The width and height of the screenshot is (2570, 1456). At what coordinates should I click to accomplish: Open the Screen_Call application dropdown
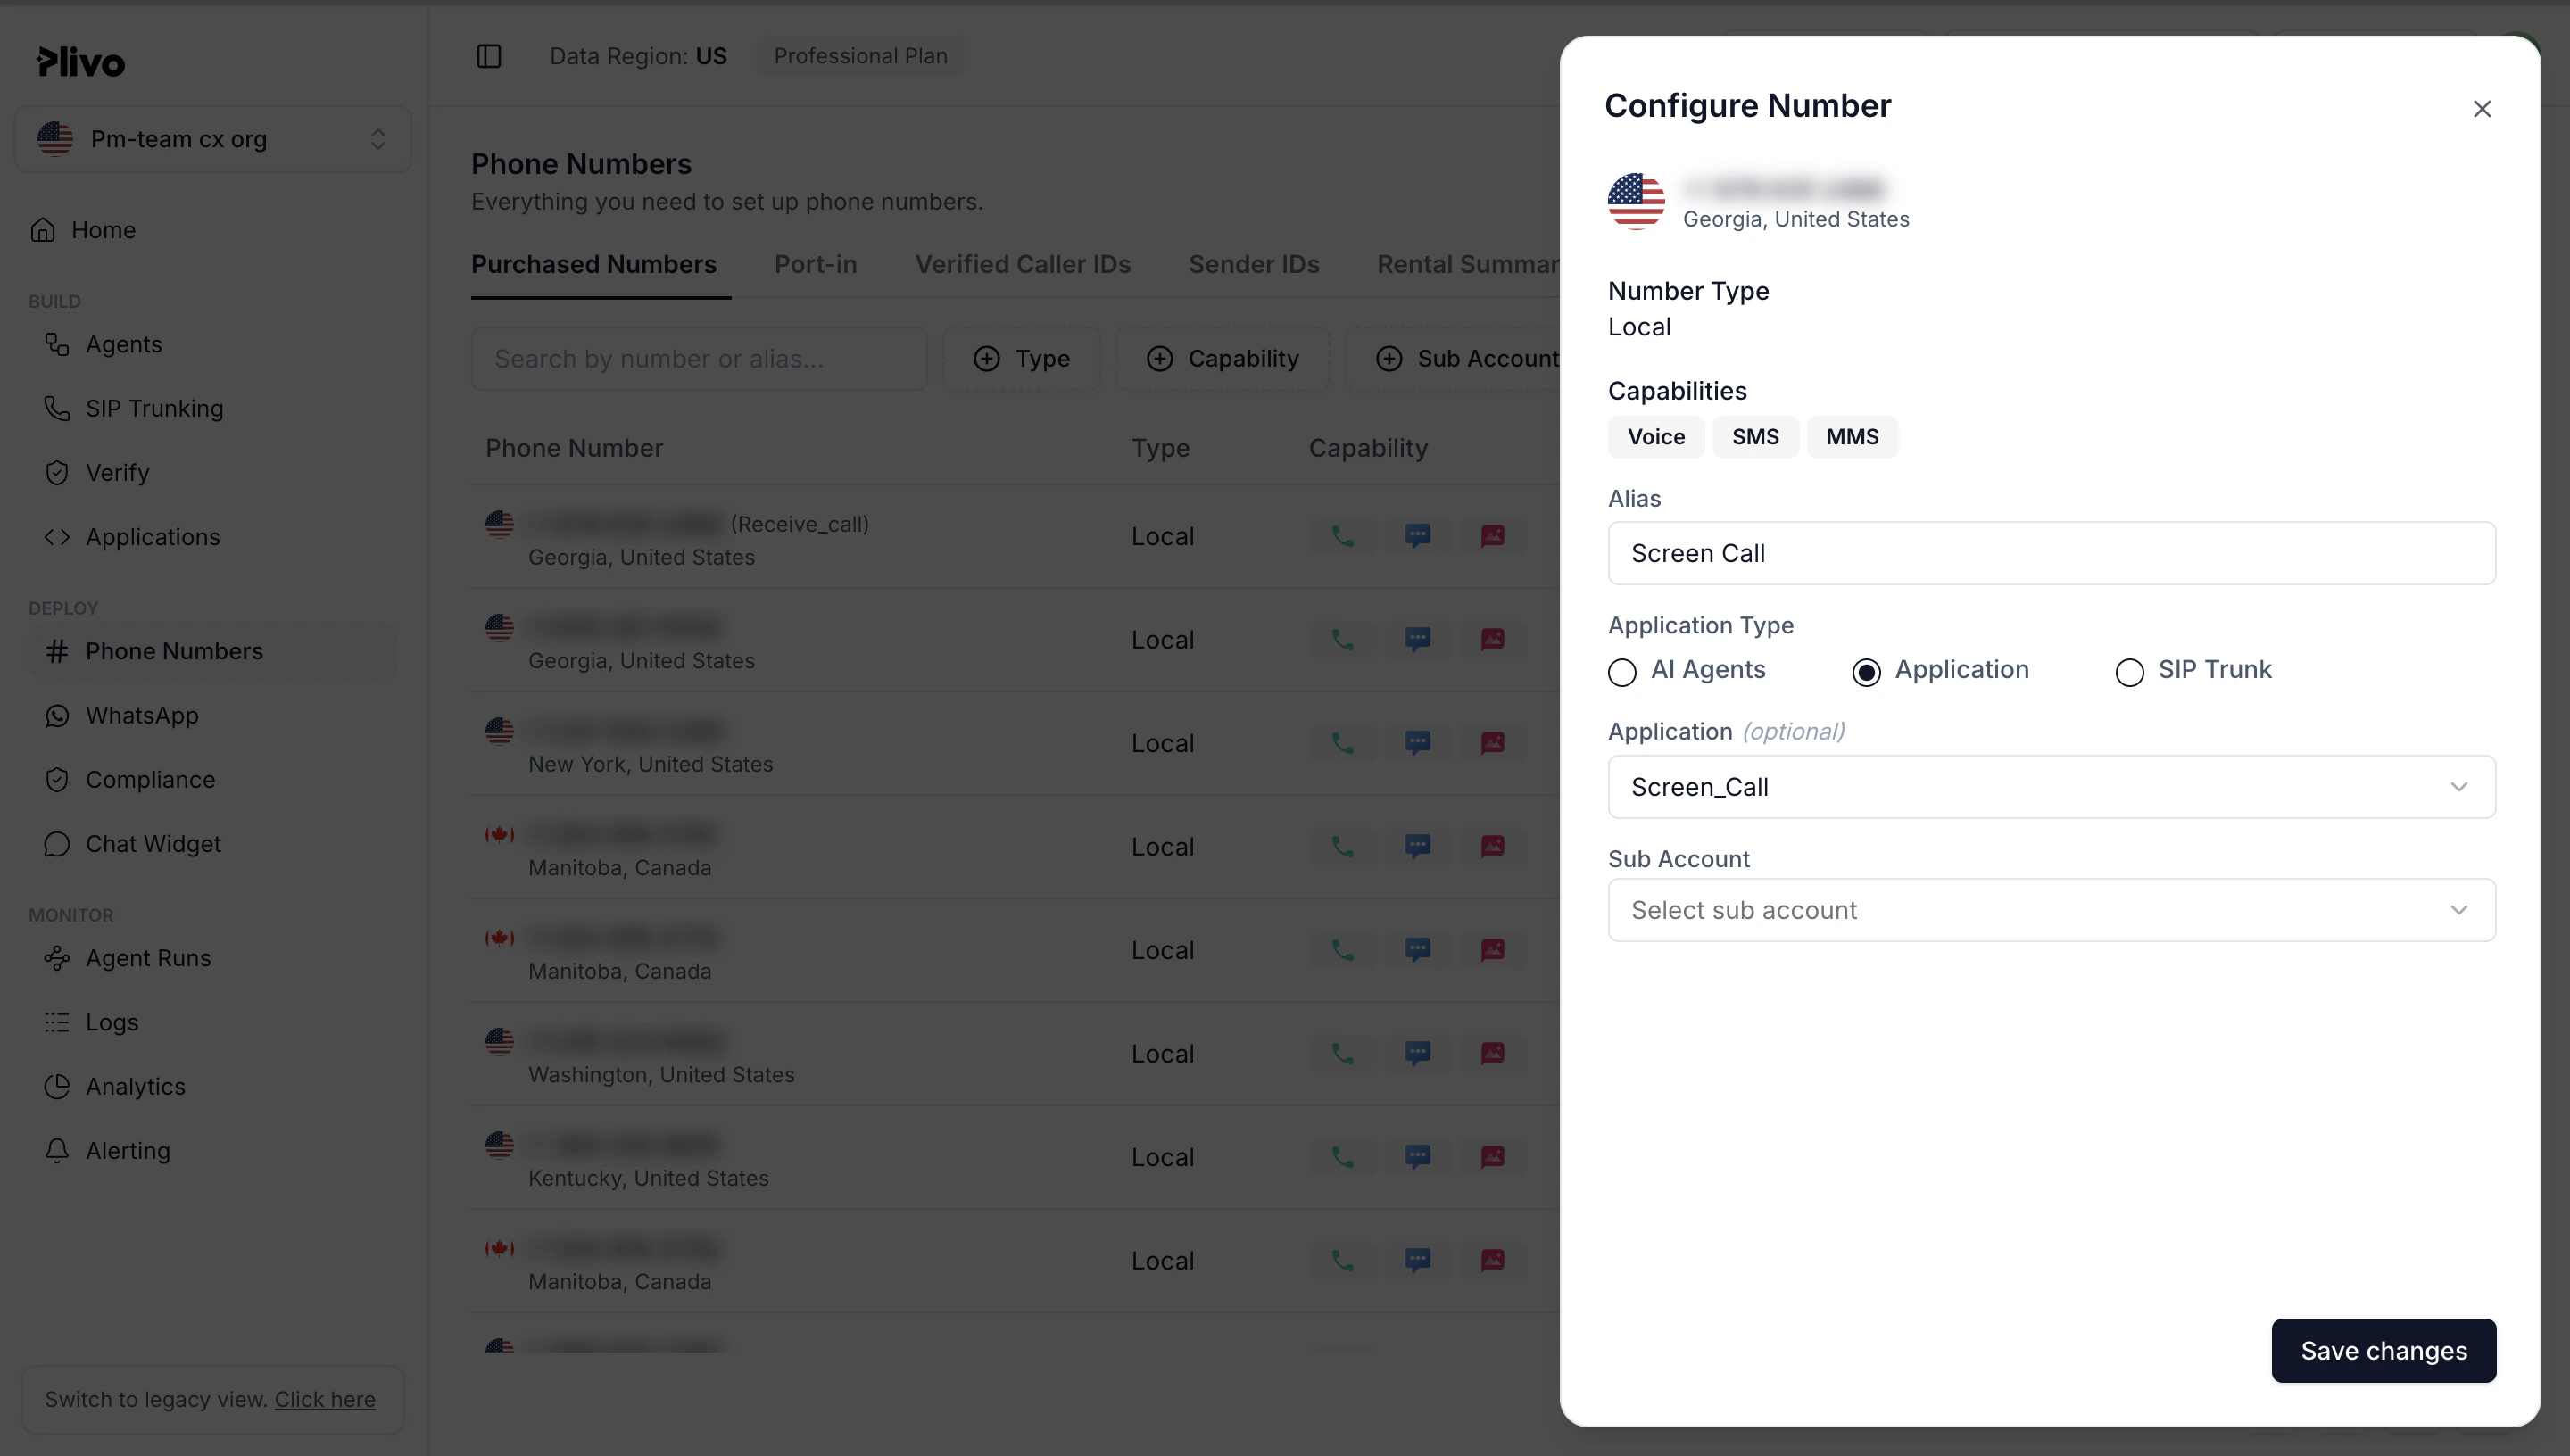tap(2051, 787)
